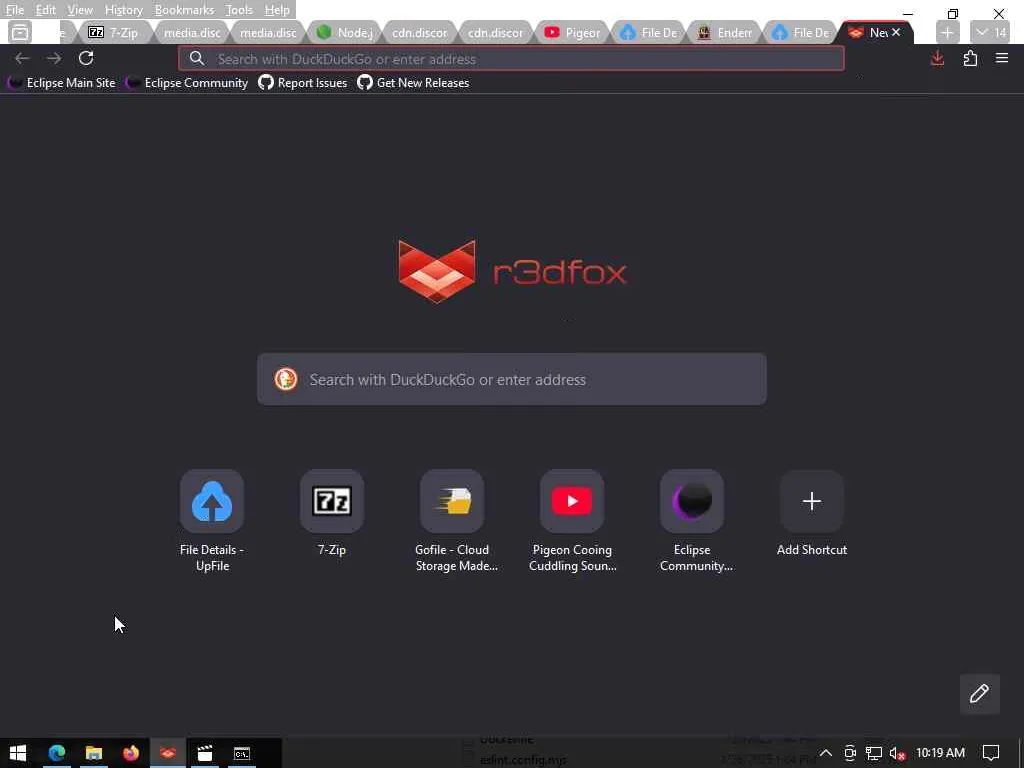
Task: Click the muted volume tray icon
Action: (897, 753)
